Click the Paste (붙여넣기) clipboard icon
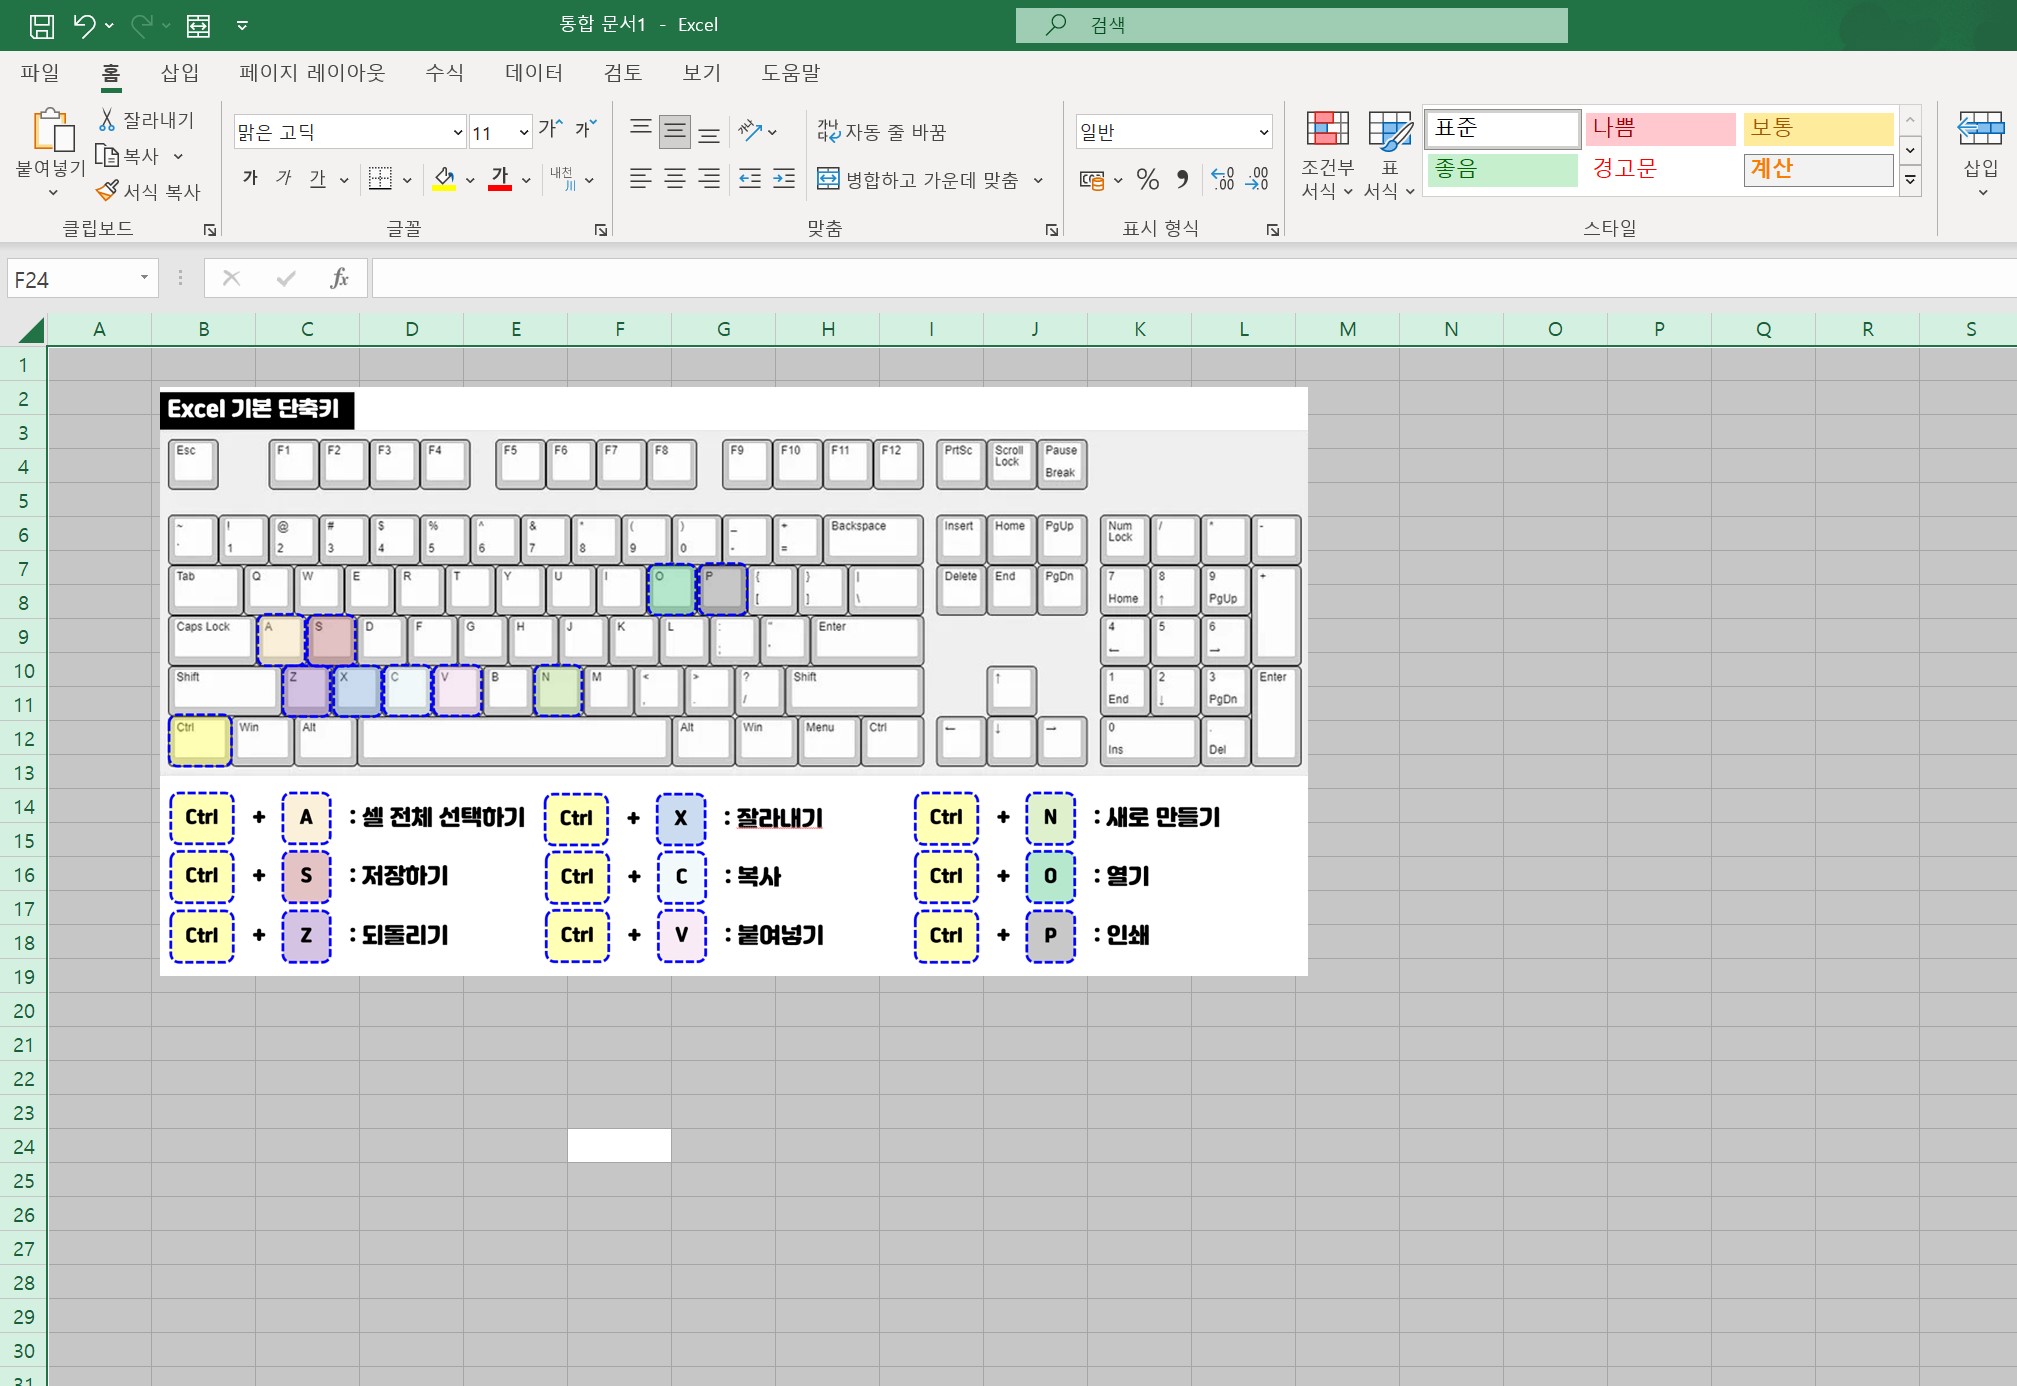This screenshot has width=2017, height=1386. pos(52,130)
